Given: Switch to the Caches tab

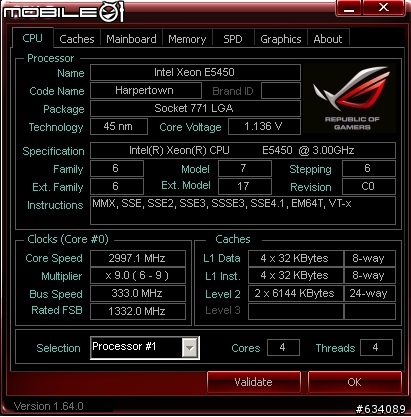Looking at the screenshot, I should (77, 39).
